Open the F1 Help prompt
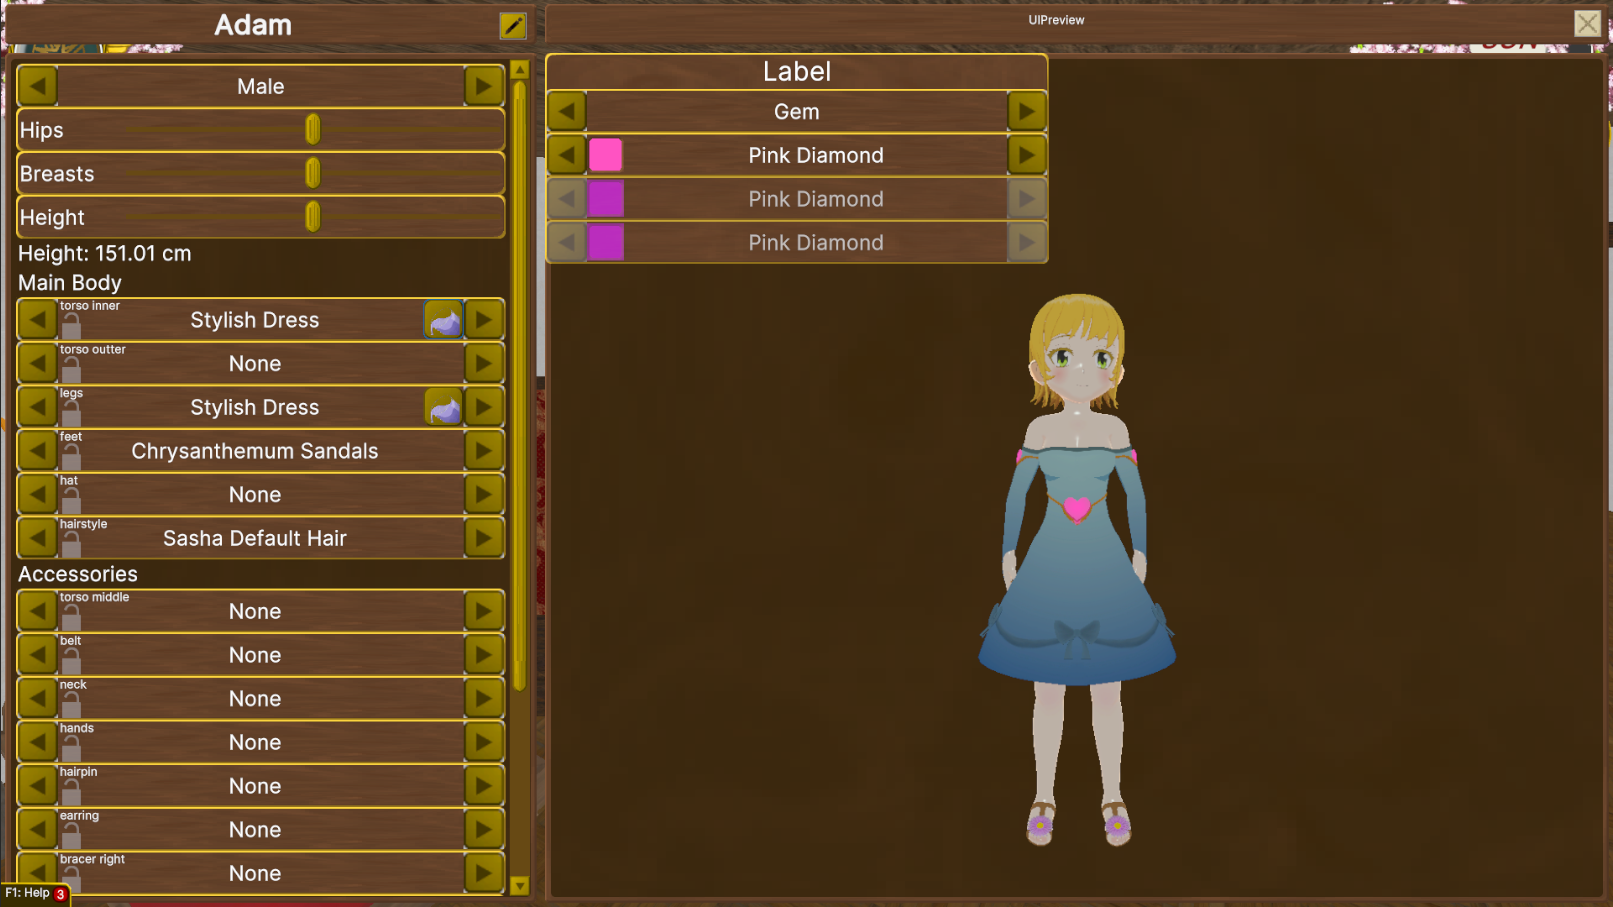Image resolution: width=1613 pixels, height=907 pixels. [36, 893]
